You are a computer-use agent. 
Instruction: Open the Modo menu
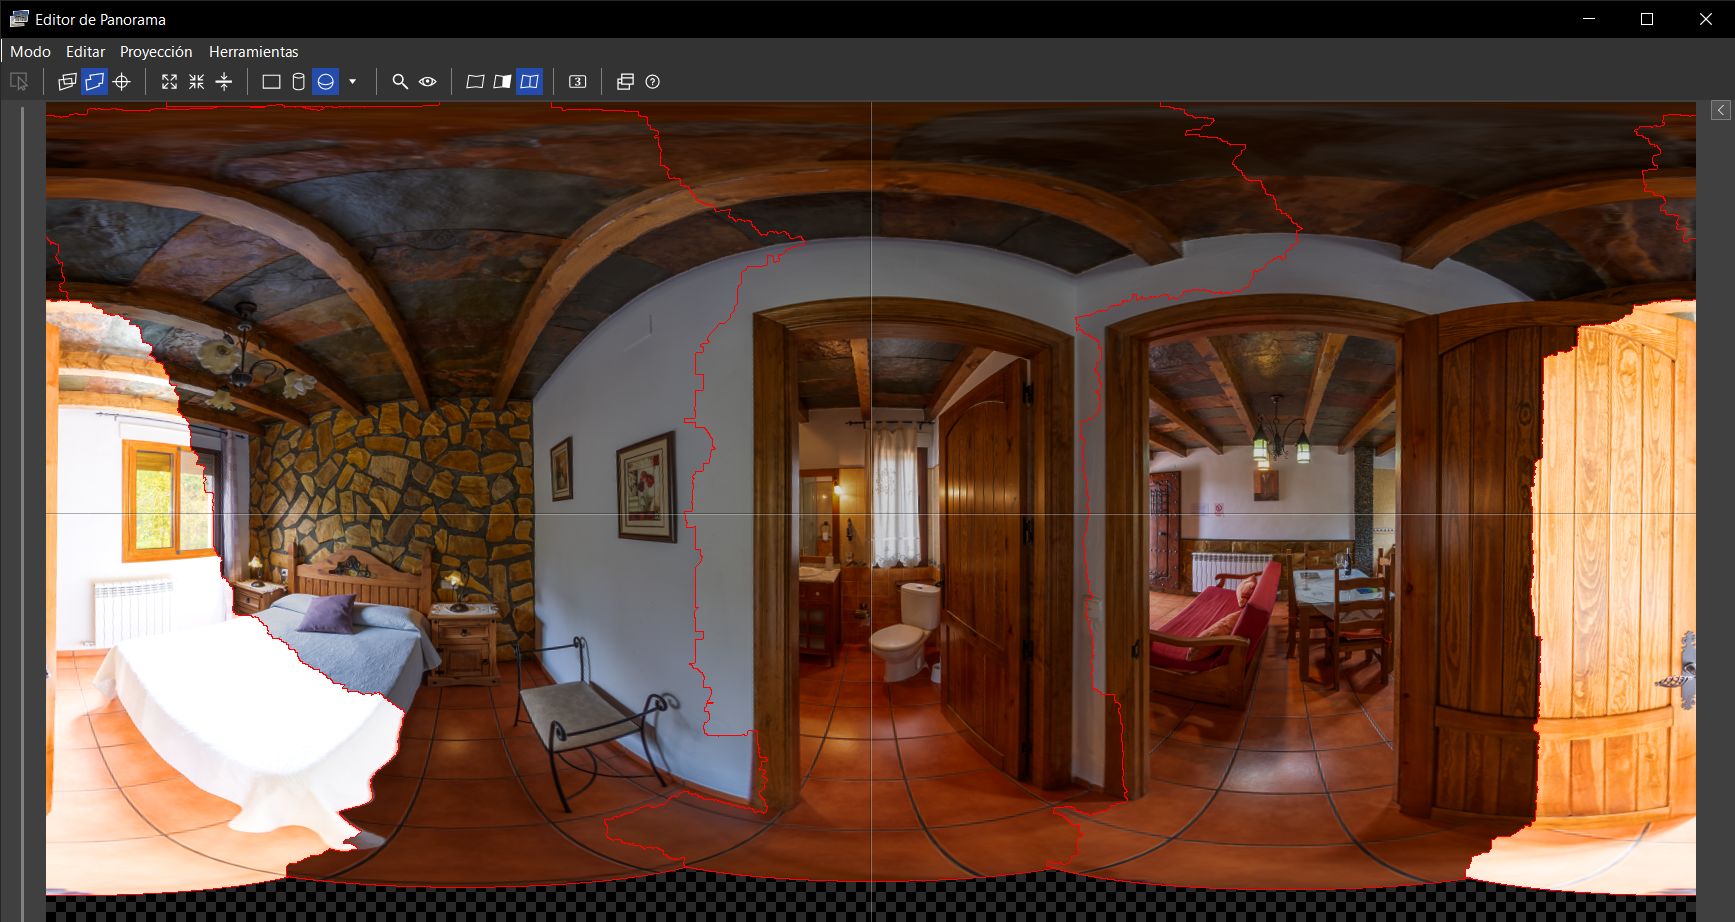30,52
